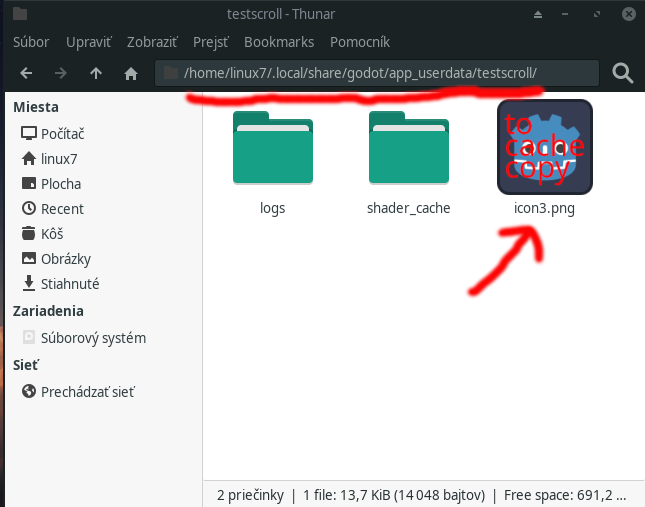This screenshot has height=507, width=645.
Task: Open the Pomocník menu
Action: [x=358, y=42]
